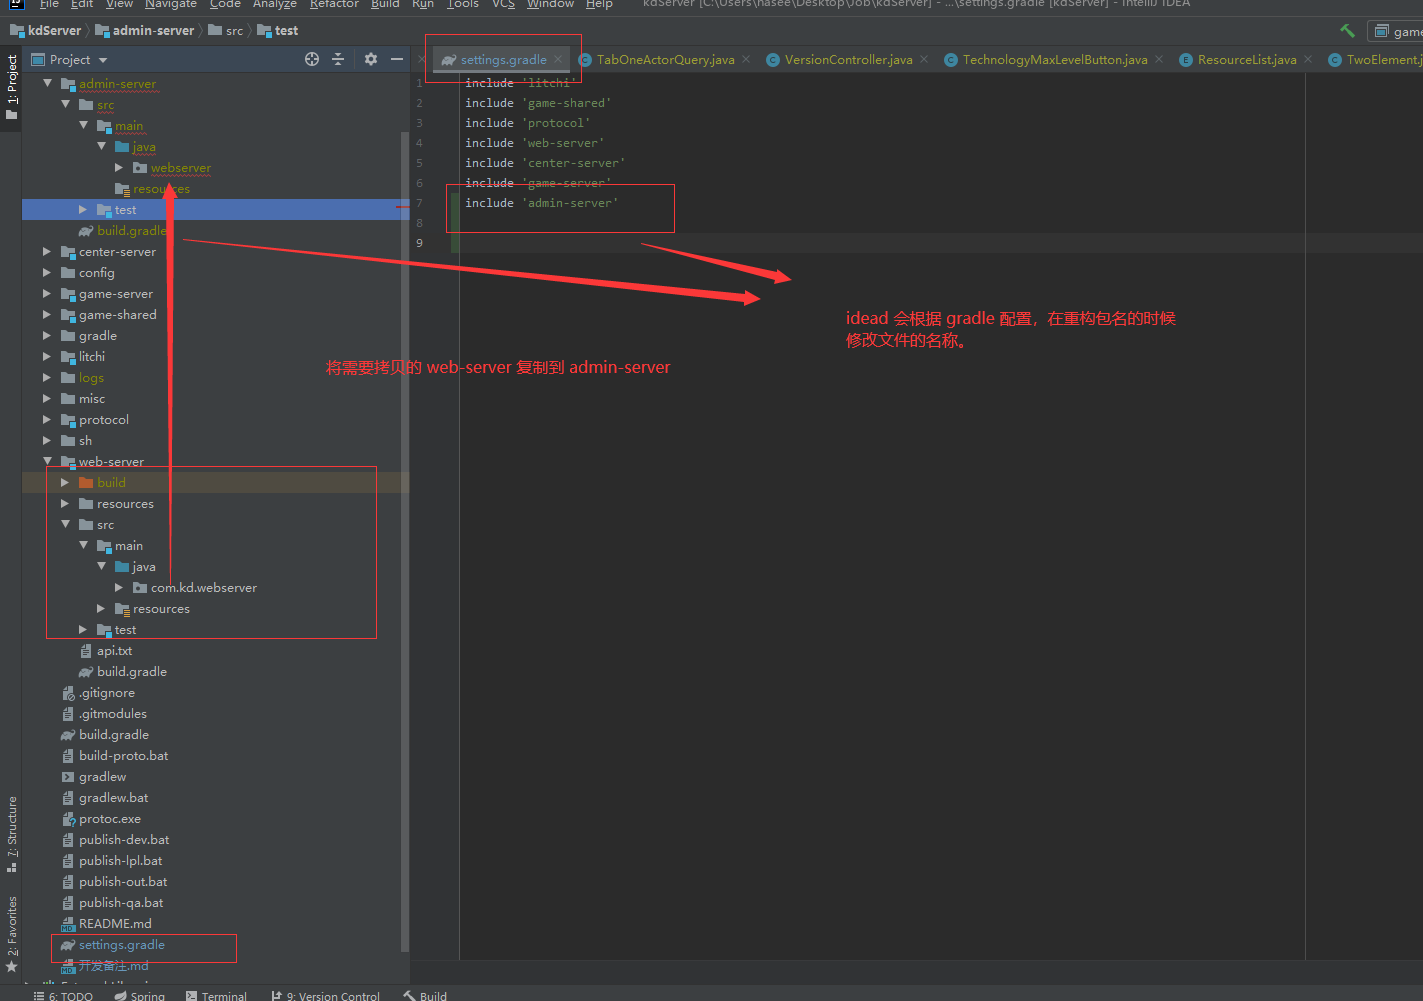
Task: Open the Refactor menu
Action: tap(334, 4)
